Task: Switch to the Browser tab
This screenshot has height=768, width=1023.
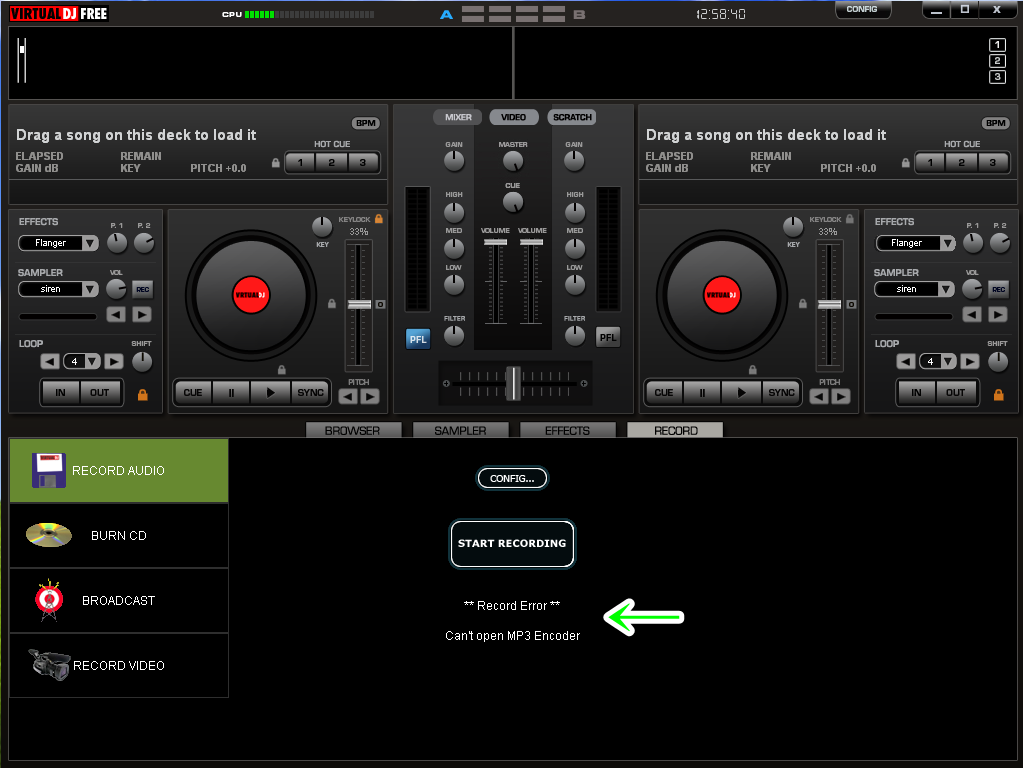Action: coord(352,431)
